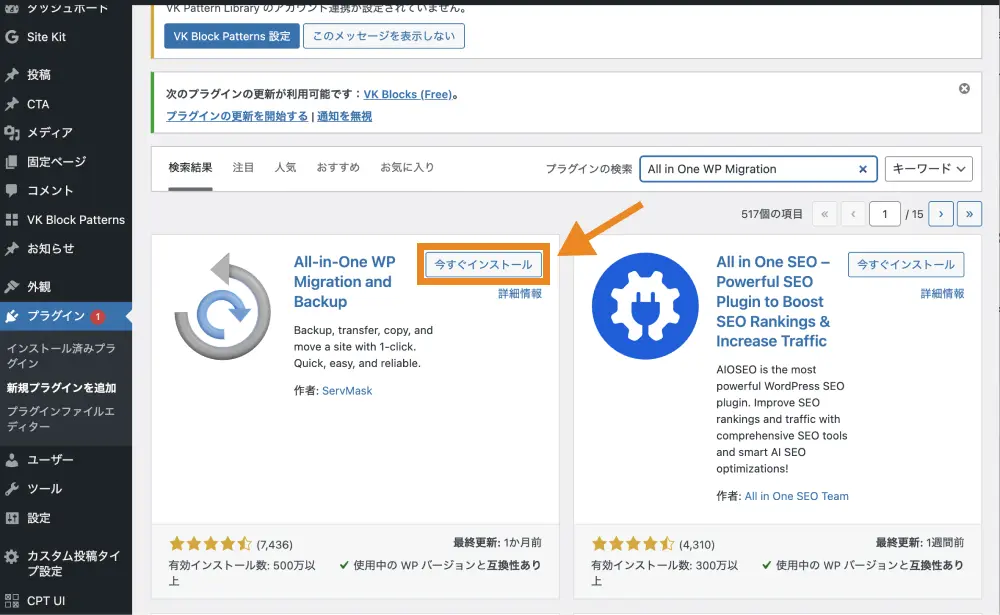The width and height of the screenshot is (1000, 615).
Task: Click 有効インストール数: 500万以上 text
Action: (x=242, y=573)
